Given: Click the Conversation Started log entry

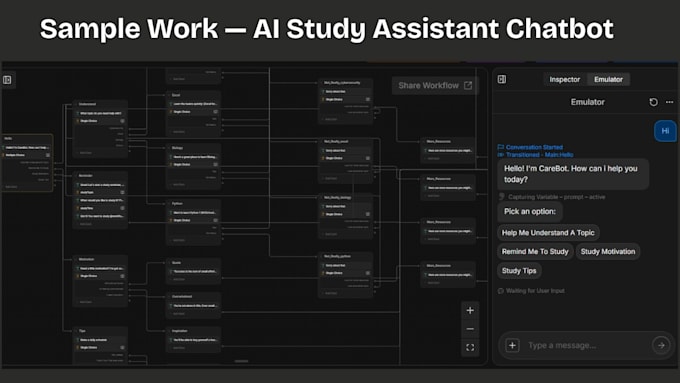Looking at the screenshot, I should [530, 147].
